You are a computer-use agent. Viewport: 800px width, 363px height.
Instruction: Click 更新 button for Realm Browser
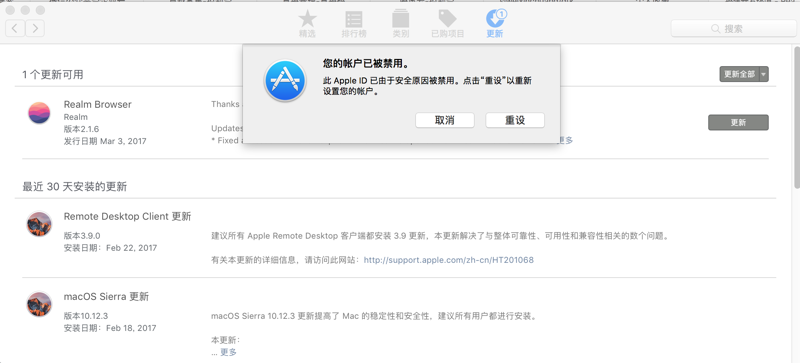pos(738,123)
